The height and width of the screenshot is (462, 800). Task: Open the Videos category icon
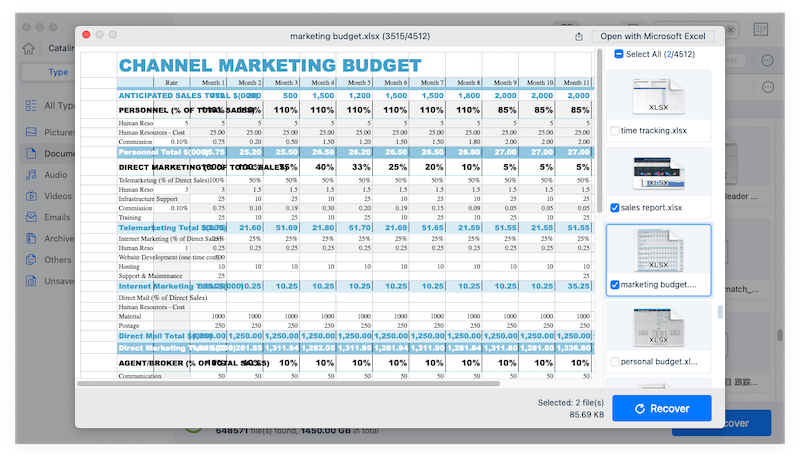pos(31,196)
